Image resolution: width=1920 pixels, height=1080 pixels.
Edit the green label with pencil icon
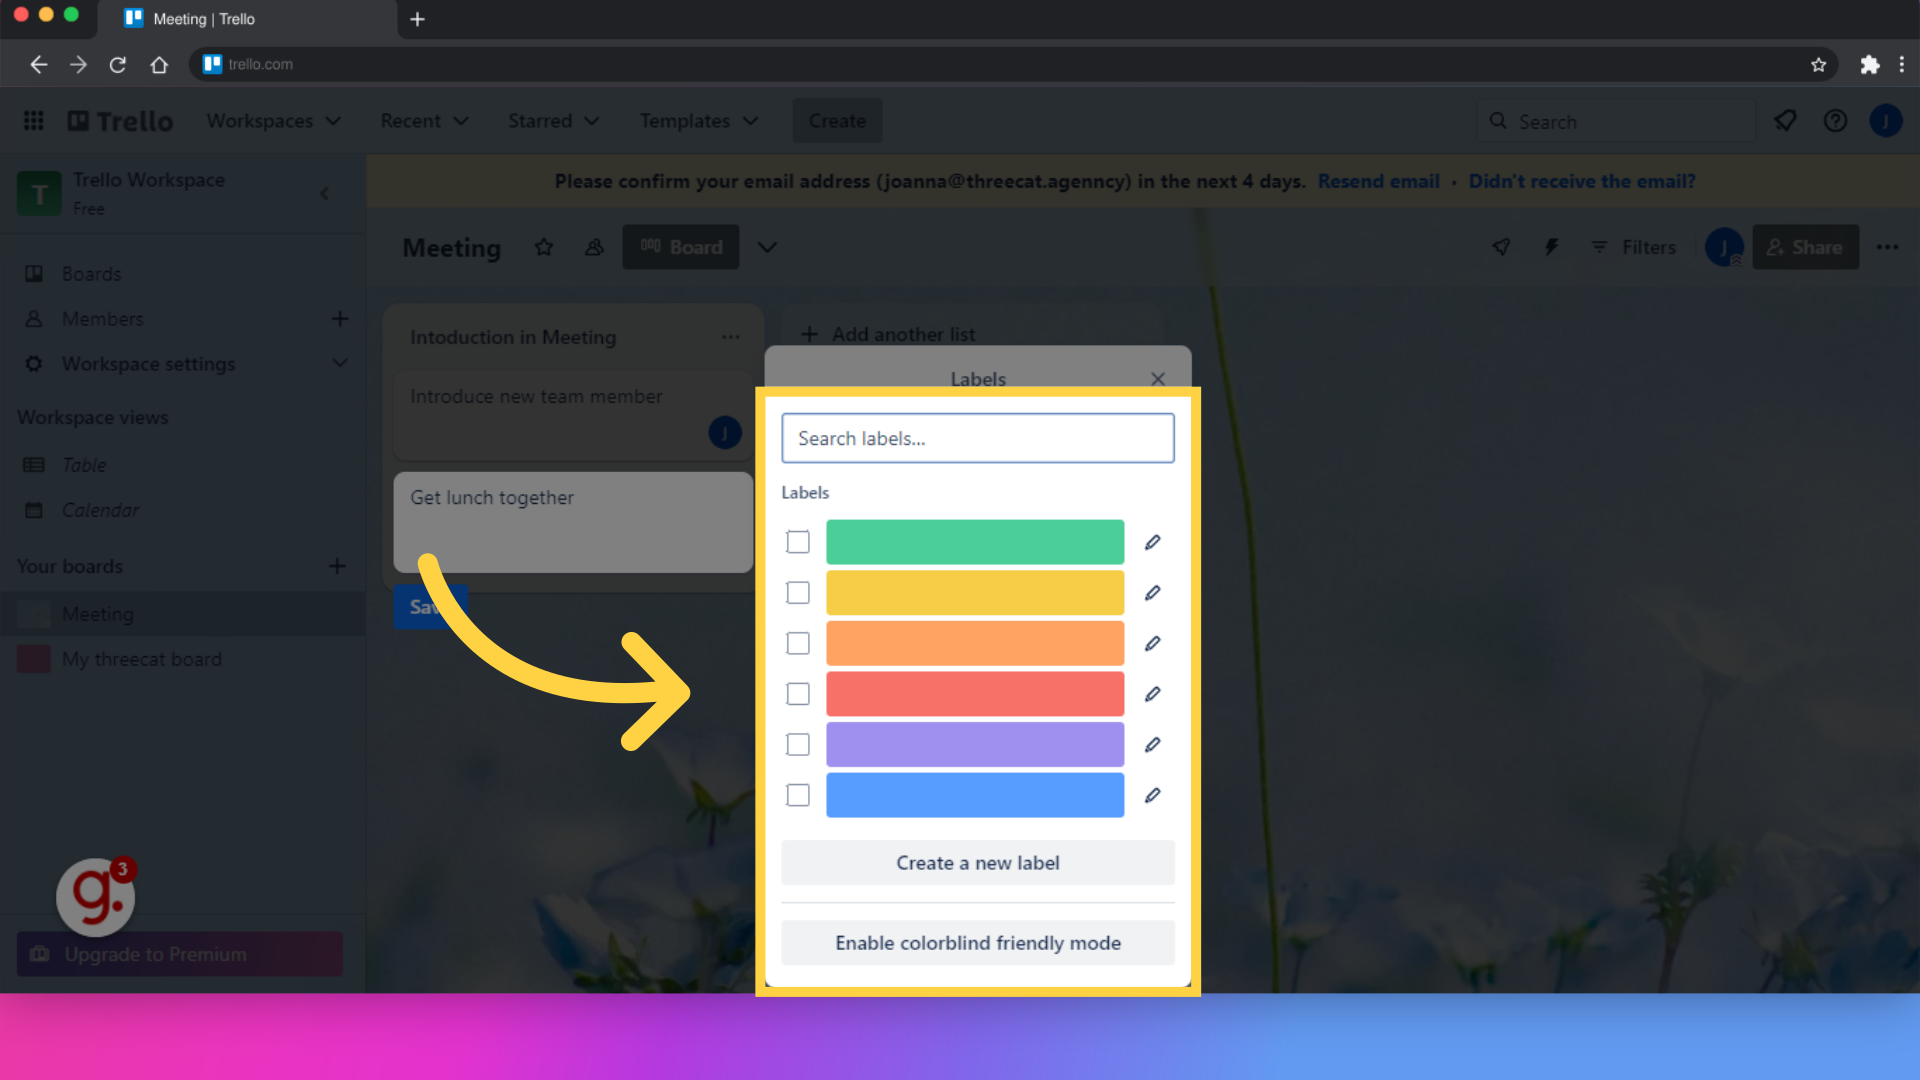tap(1152, 542)
